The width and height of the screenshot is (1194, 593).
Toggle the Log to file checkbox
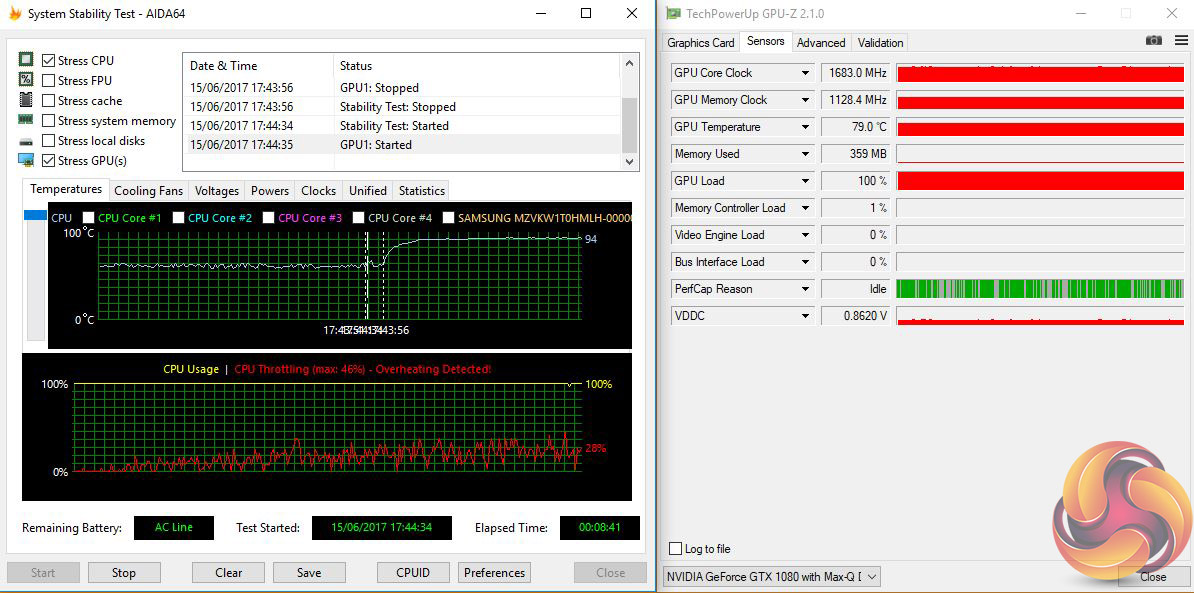(676, 549)
